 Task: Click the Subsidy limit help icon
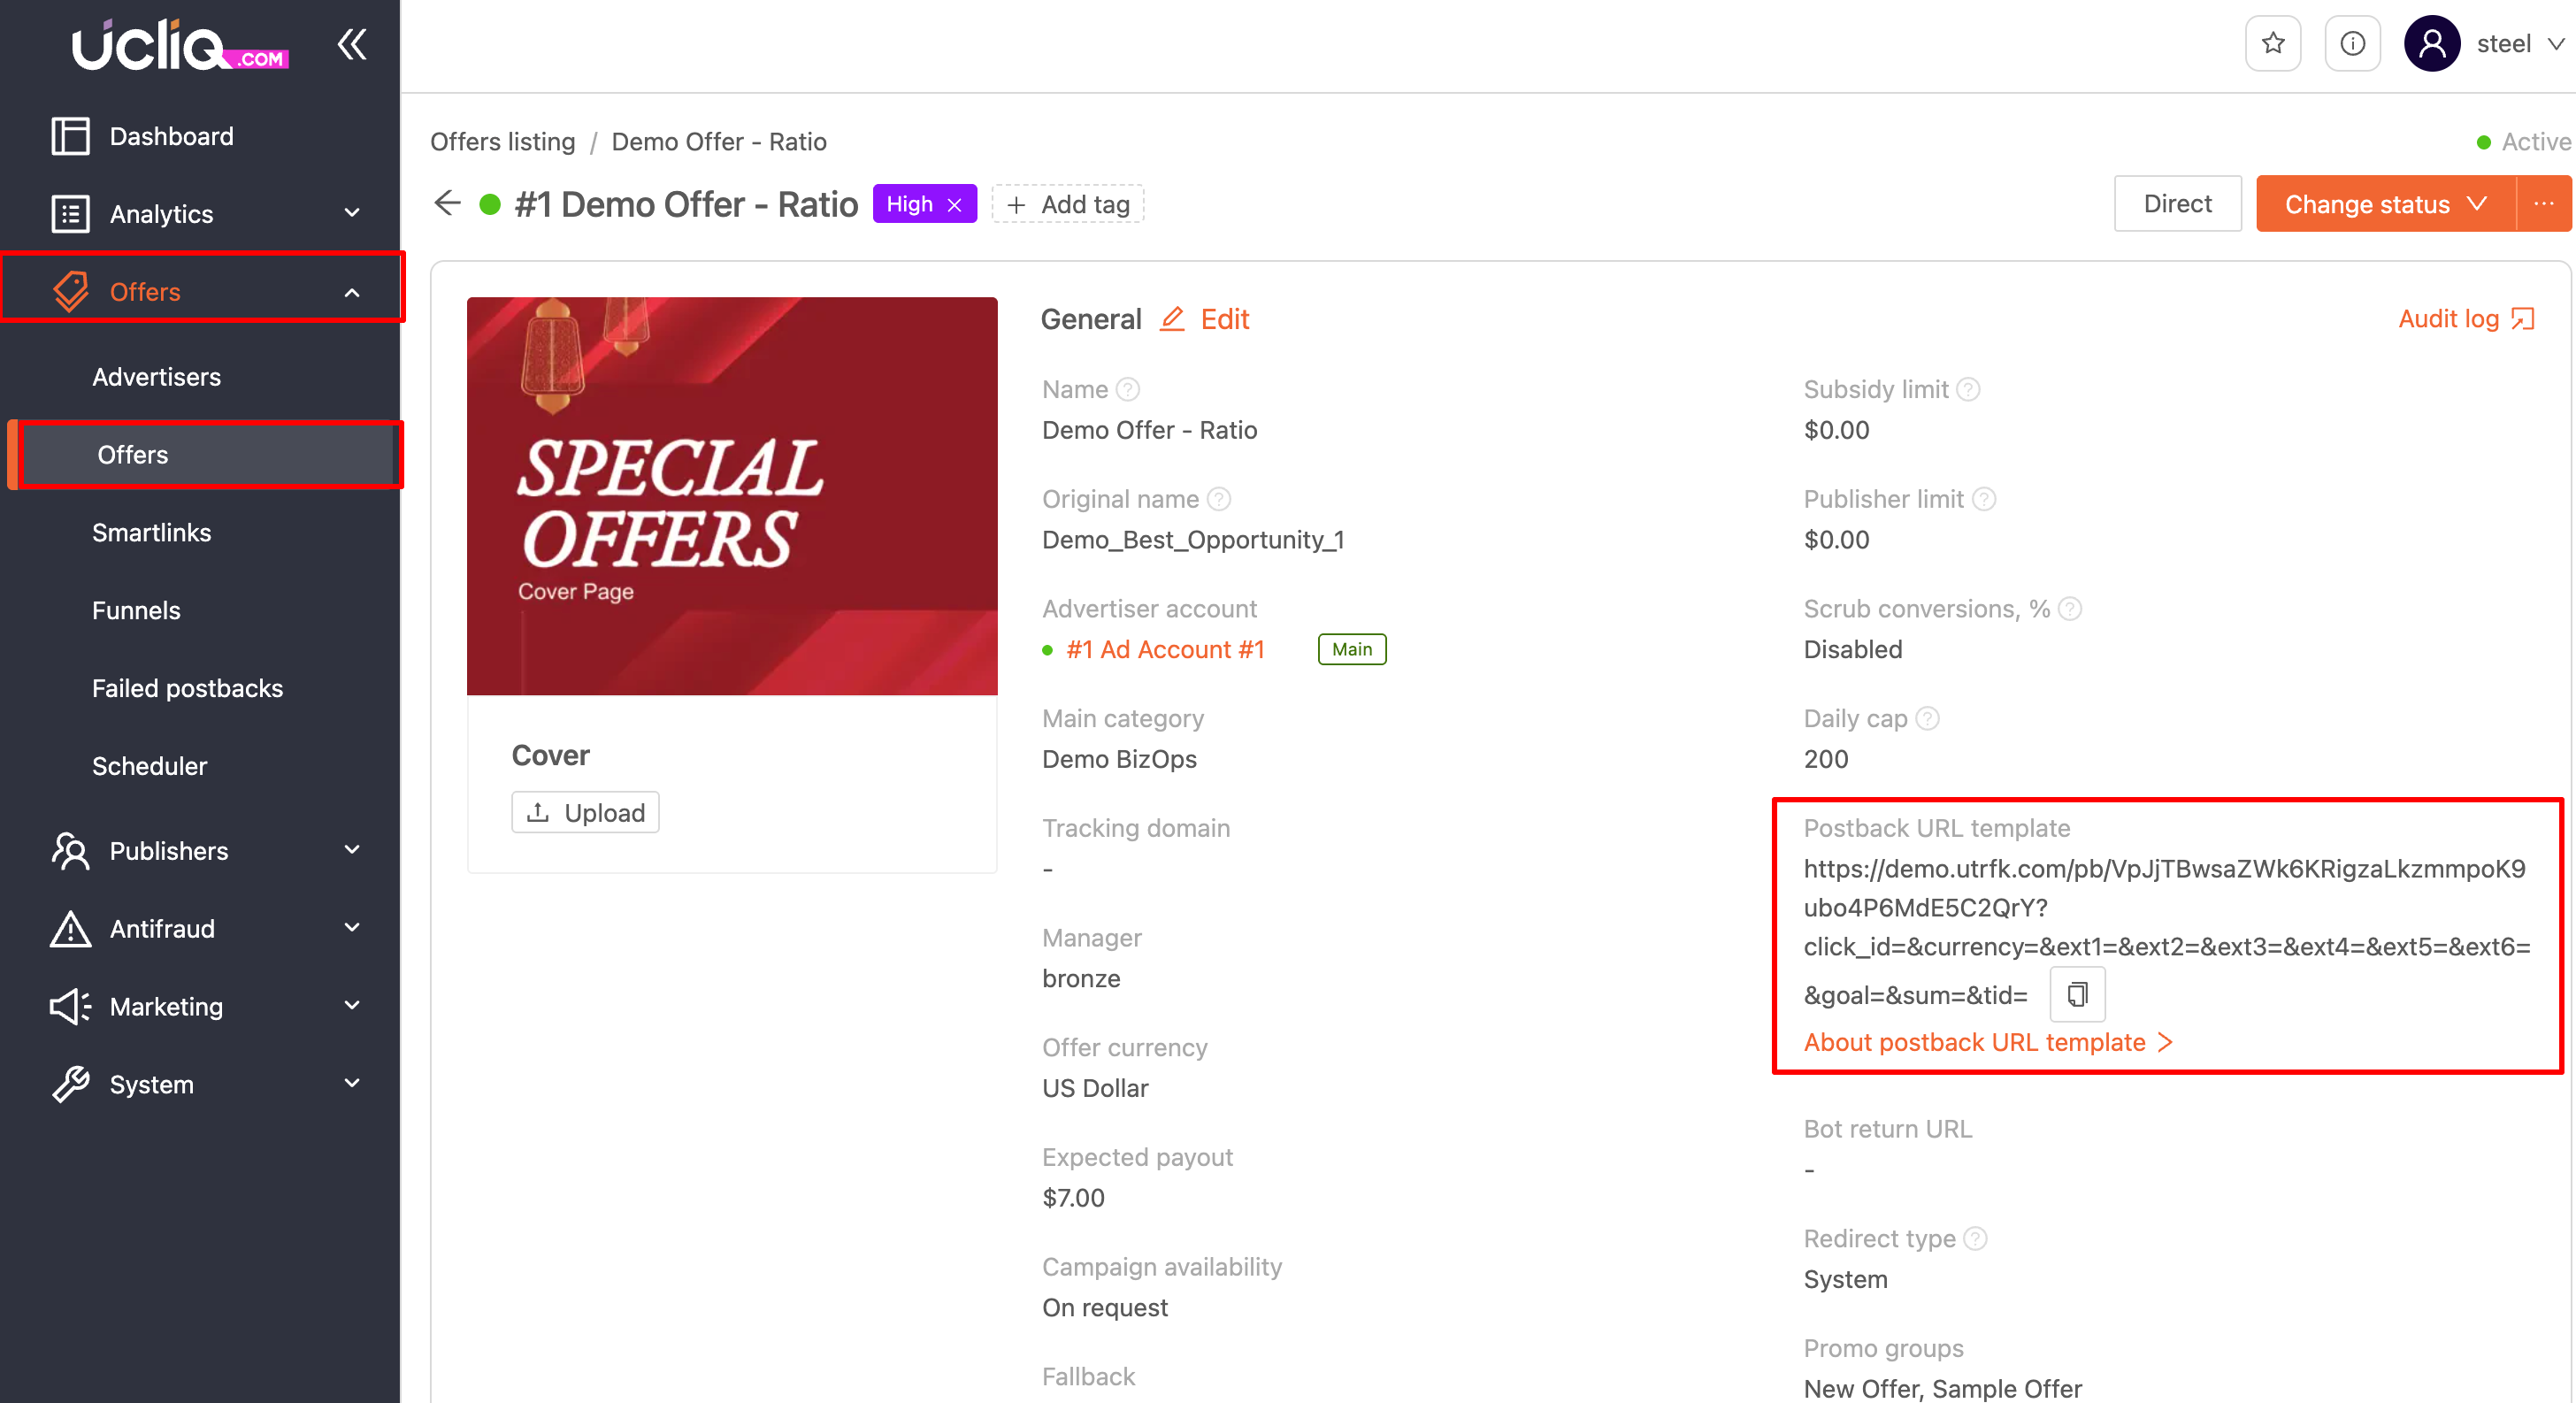1968,389
